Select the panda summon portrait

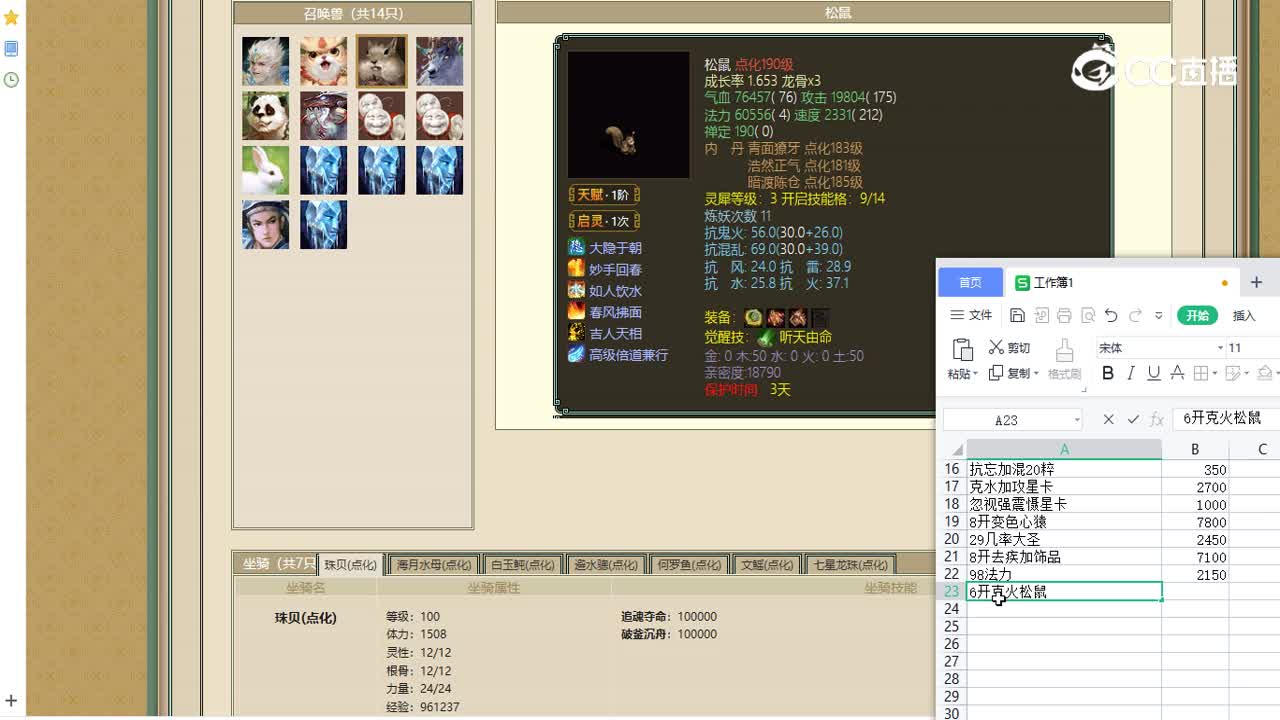click(265, 116)
